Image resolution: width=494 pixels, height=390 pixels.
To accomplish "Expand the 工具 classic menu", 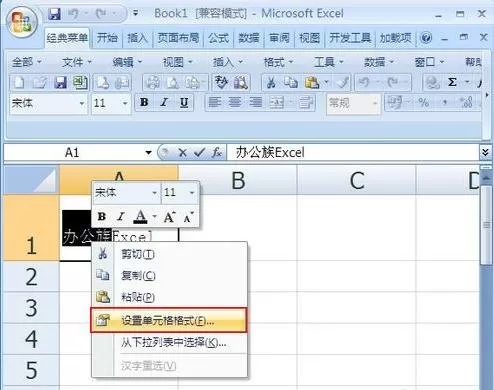I will (x=329, y=62).
